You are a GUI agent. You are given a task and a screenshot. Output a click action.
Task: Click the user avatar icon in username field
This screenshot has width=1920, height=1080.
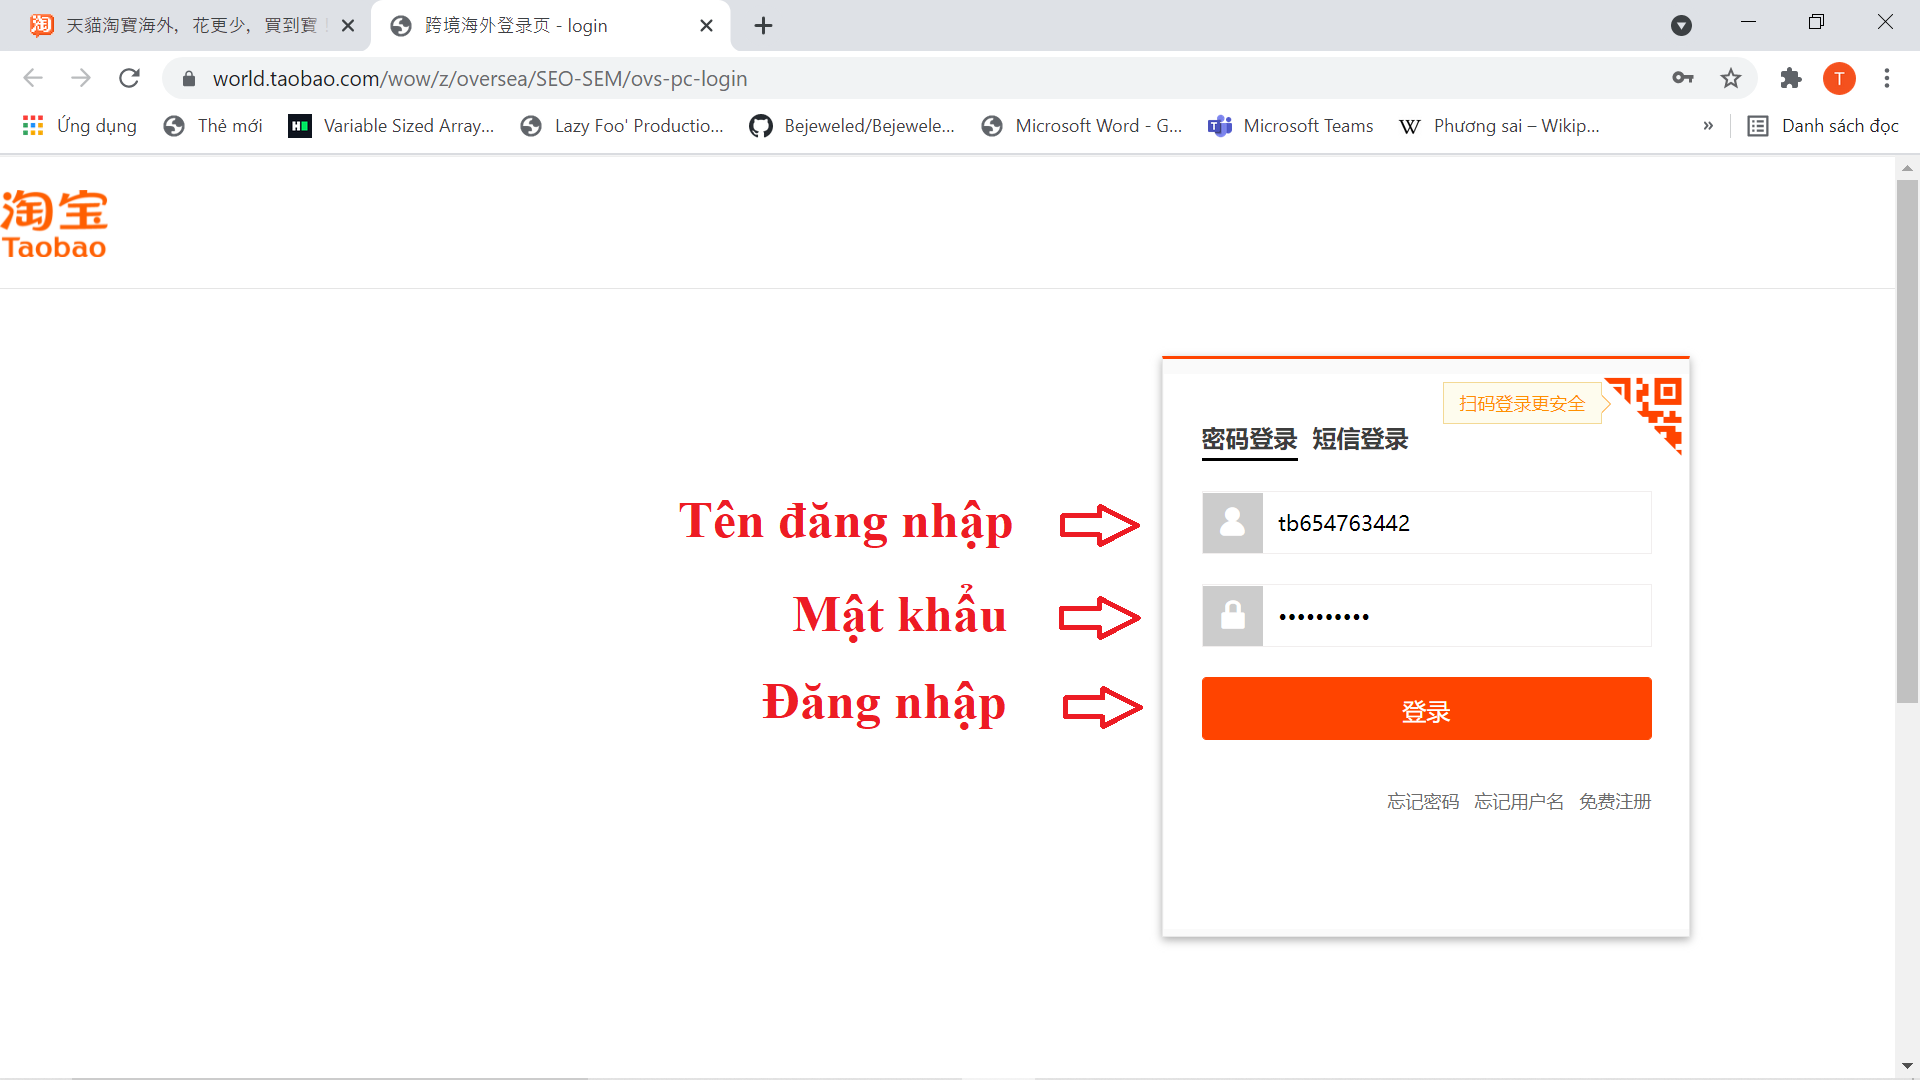click(x=1232, y=521)
